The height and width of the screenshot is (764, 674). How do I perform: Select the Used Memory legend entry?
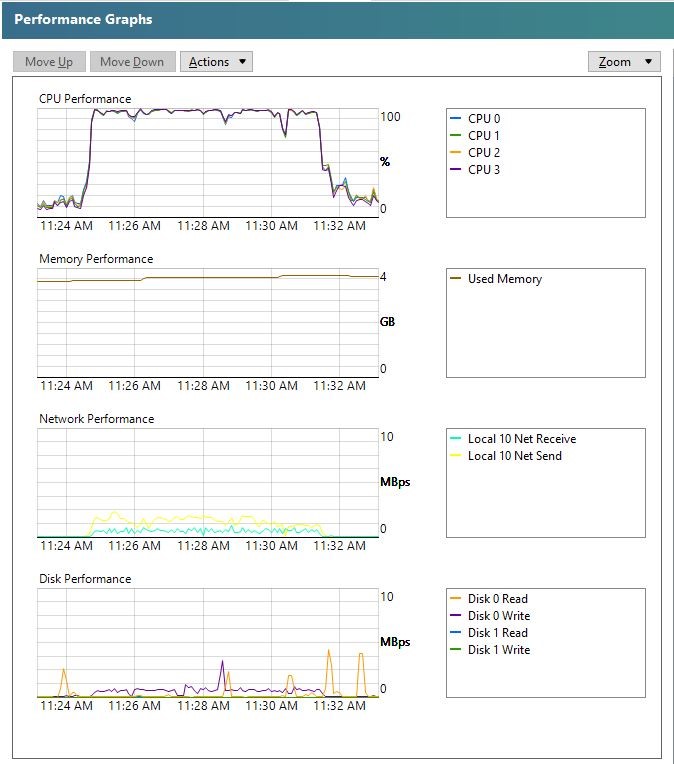(x=504, y=279)
